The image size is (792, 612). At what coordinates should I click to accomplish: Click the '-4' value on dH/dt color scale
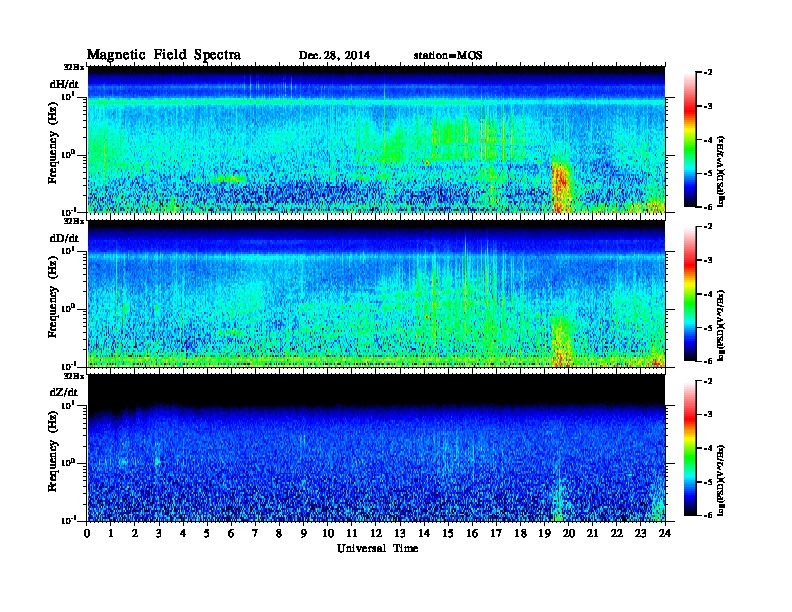[708, 140]
